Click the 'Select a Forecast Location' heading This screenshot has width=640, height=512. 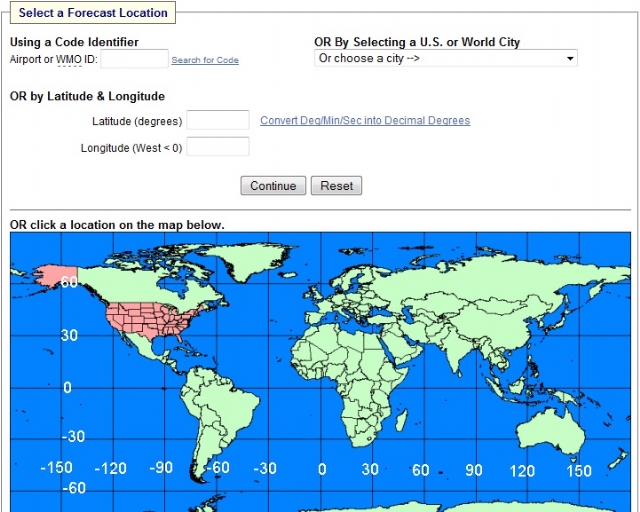tap(93, 13)
